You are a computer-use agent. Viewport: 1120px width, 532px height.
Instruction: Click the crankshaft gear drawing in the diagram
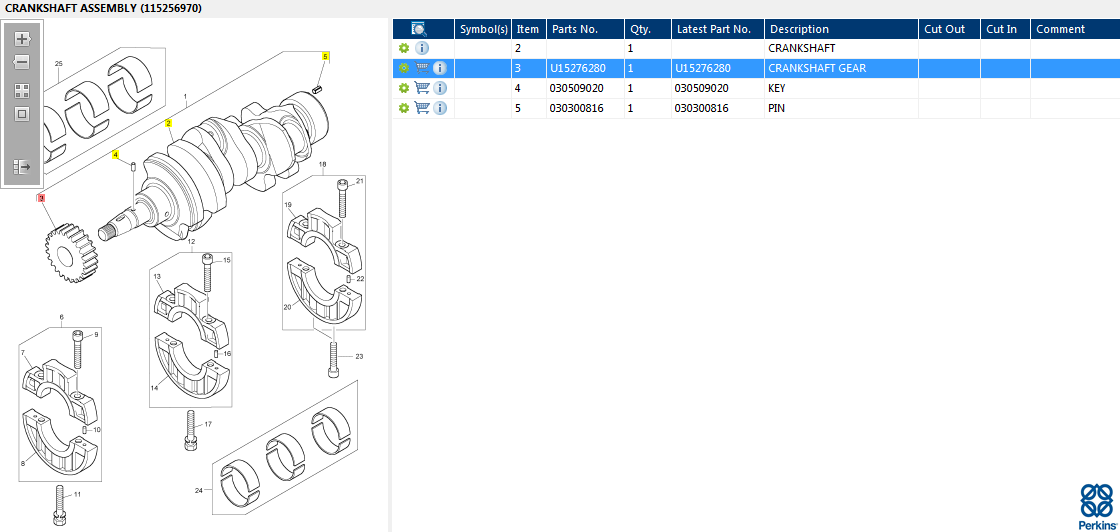click(69, 252)
